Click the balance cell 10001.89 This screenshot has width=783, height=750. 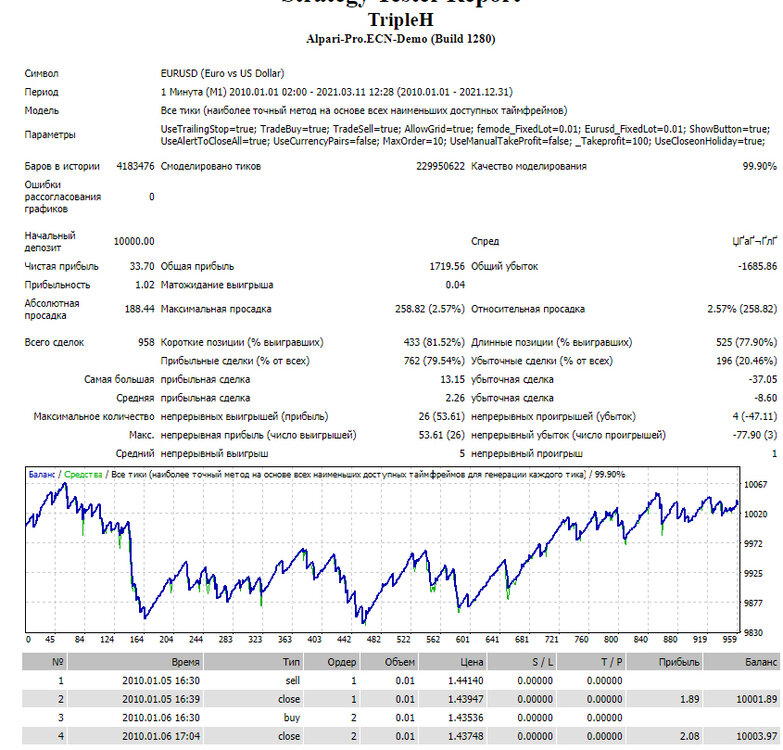pos(757,699)
